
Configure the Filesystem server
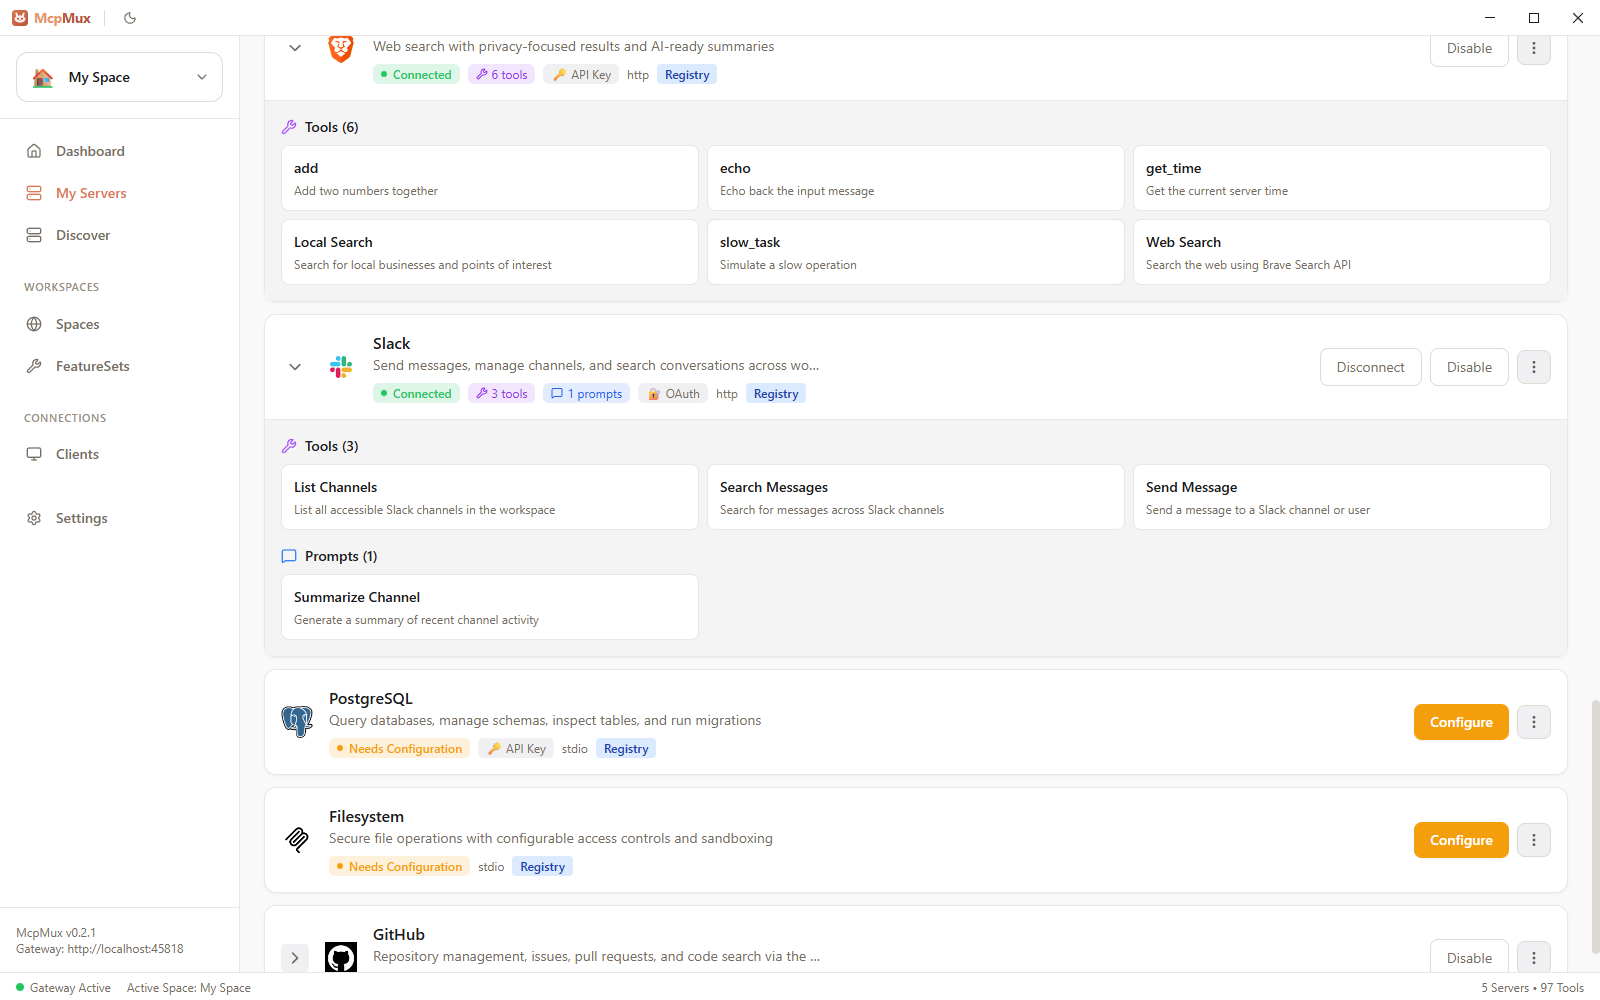1460,840
